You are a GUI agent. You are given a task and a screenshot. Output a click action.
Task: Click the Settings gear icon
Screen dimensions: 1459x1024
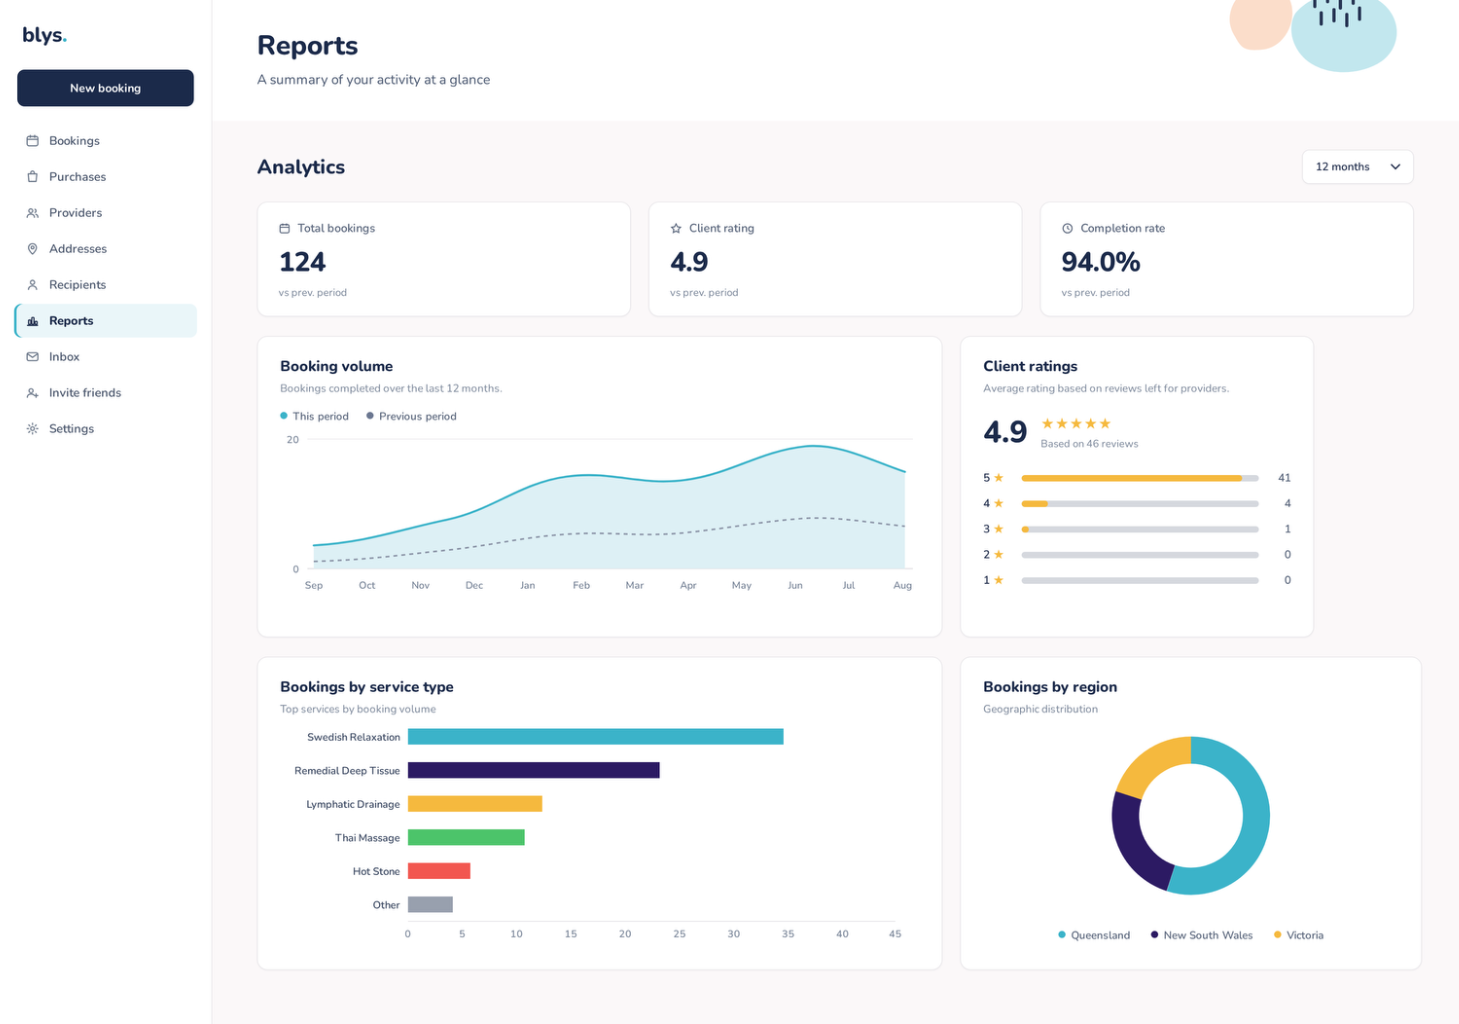point(32,429)
